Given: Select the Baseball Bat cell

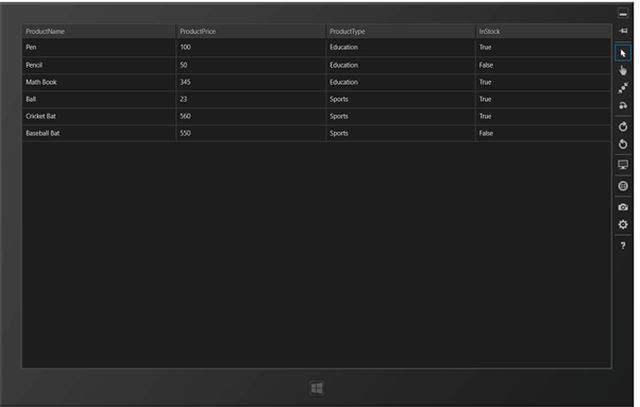Looking at the screenshot, I should point(99,133).
